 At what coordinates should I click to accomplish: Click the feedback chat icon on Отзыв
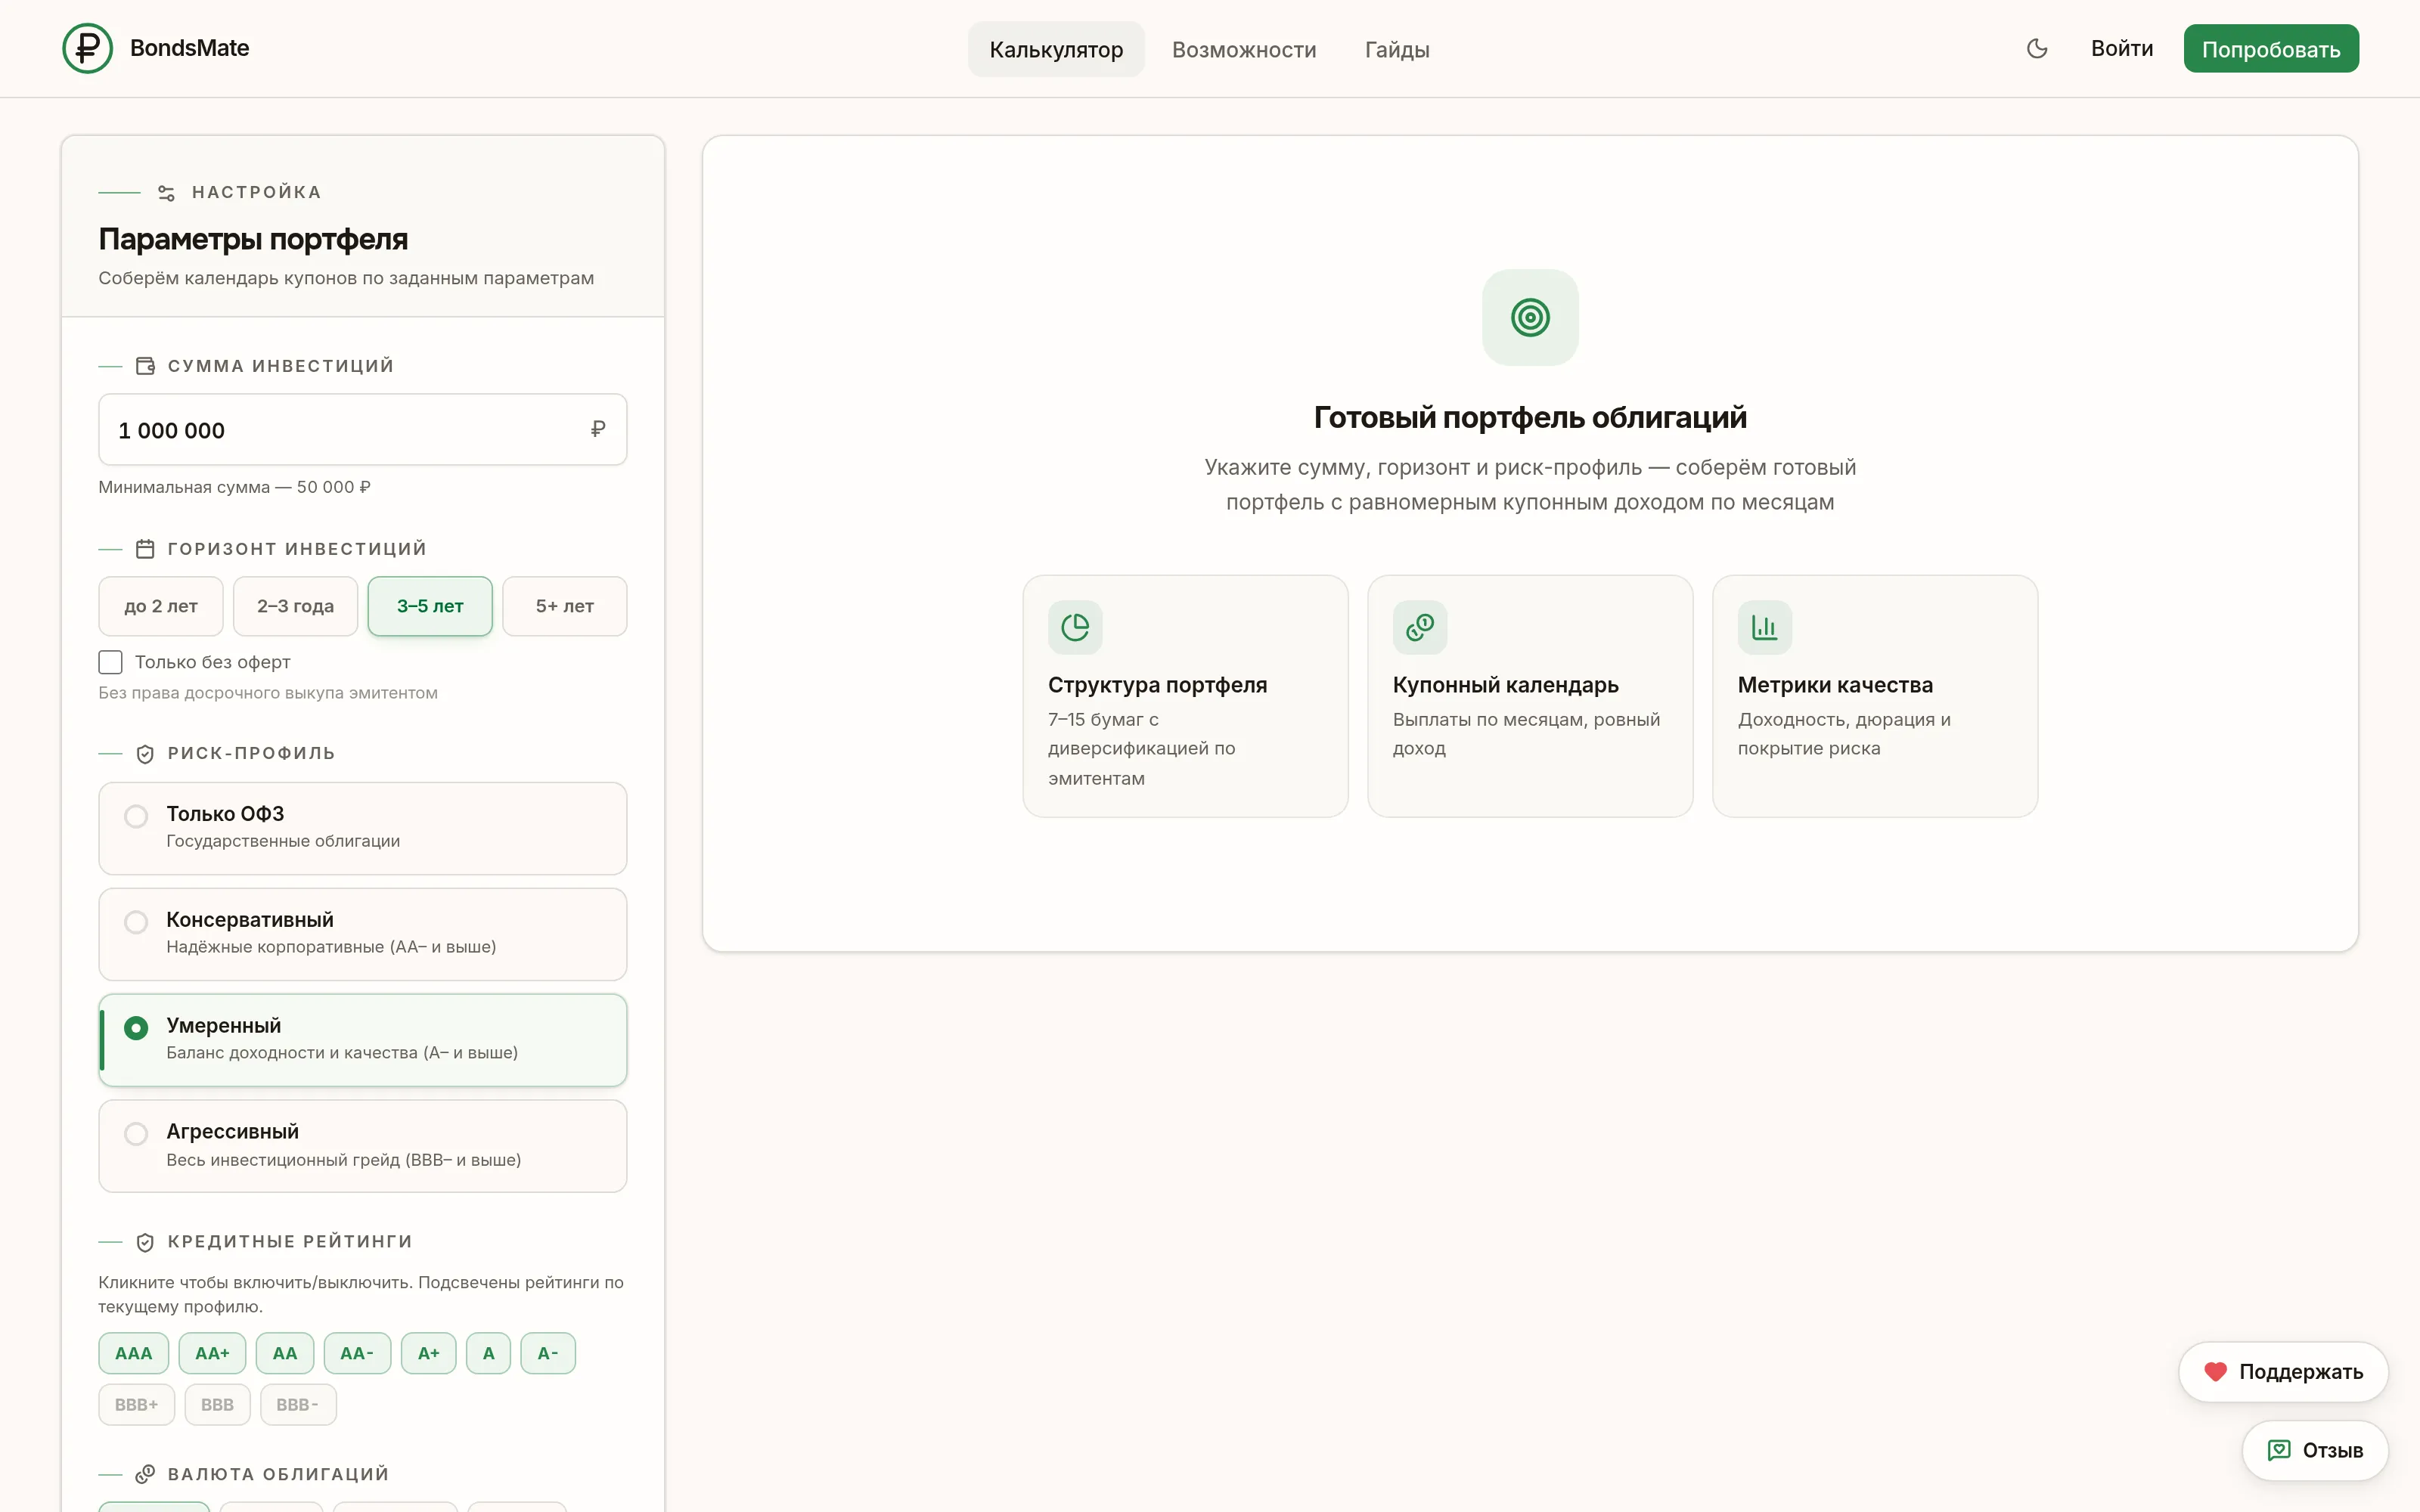coord(2279,1450)
